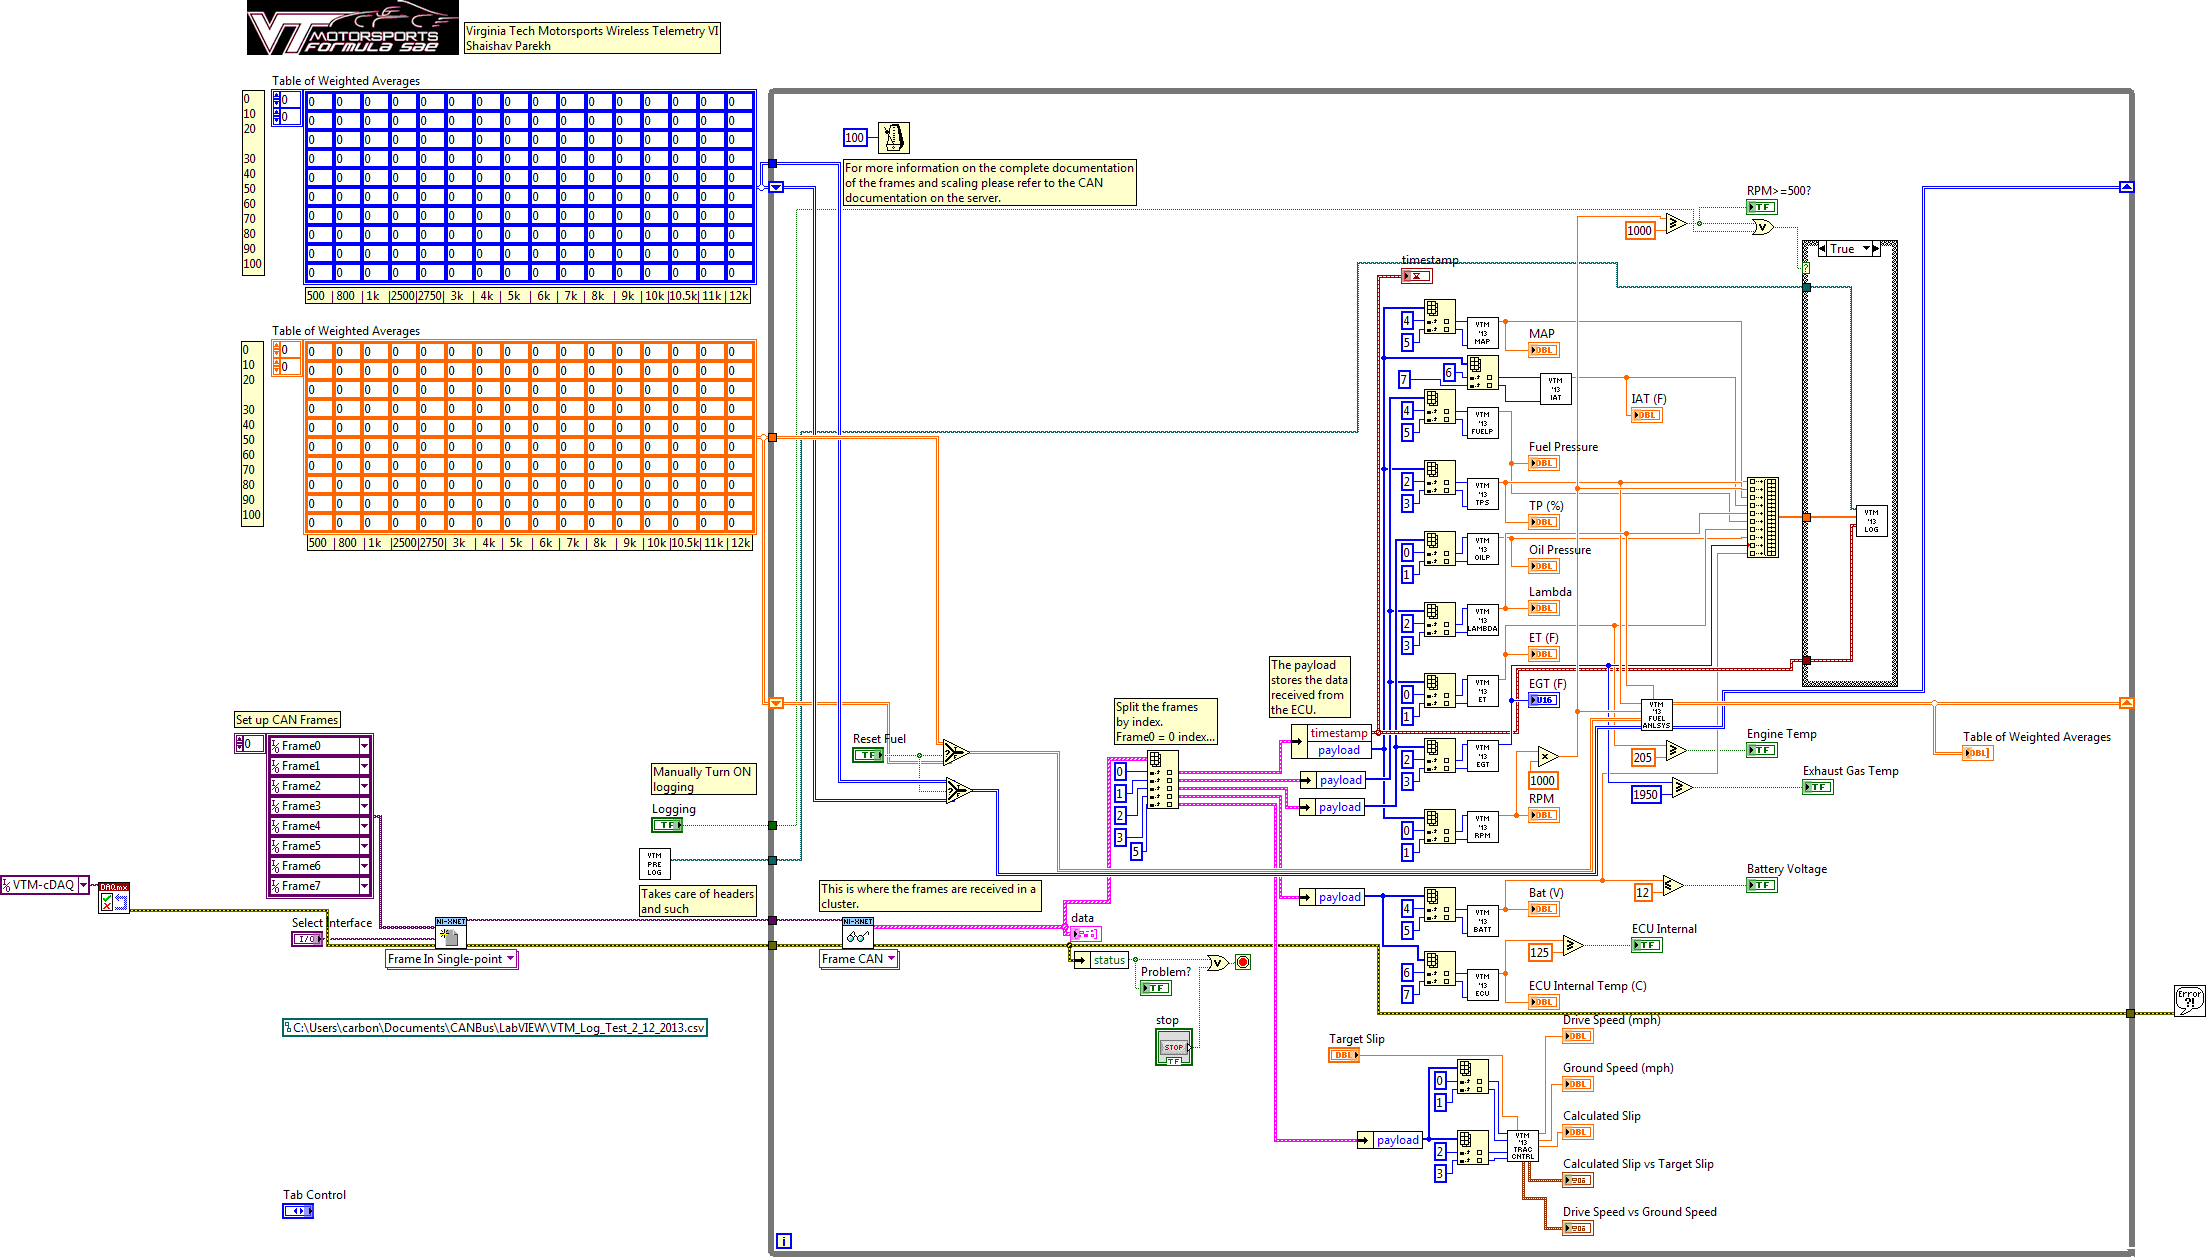This screenshot has width=2206, height=1257.
Task: Click the Problem? boolean indicator
Action: pos(1155,988)
